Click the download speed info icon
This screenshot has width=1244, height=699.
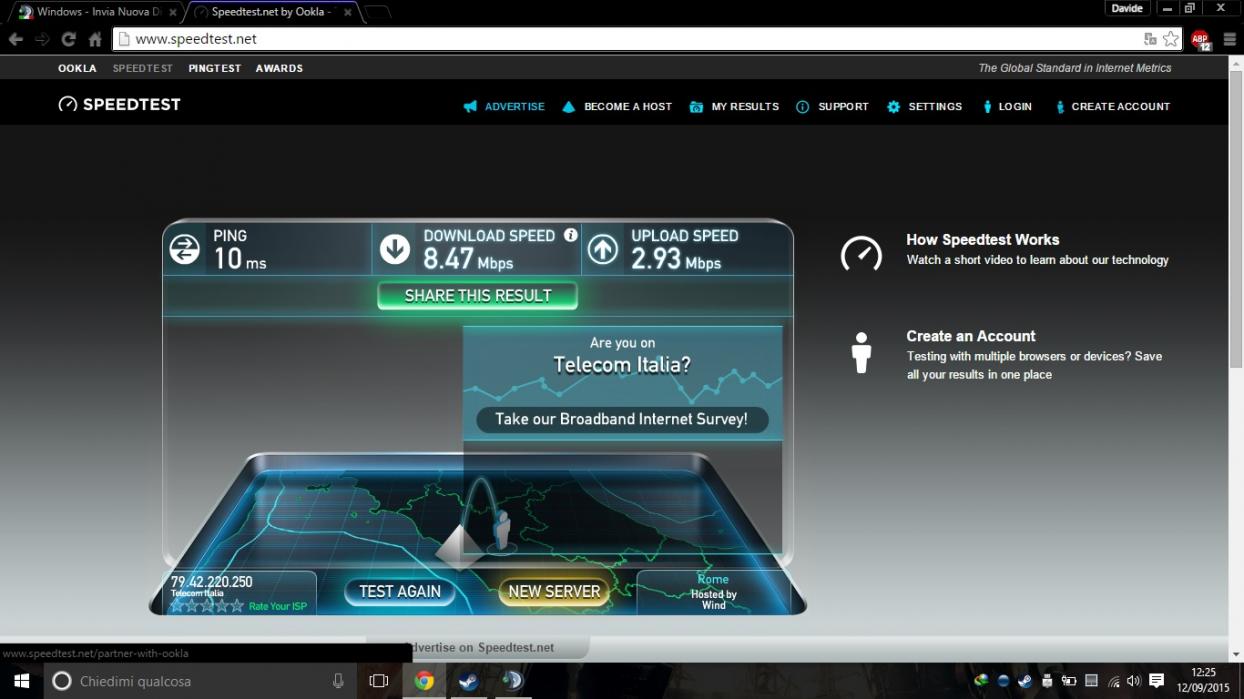[x=570, y=236]
